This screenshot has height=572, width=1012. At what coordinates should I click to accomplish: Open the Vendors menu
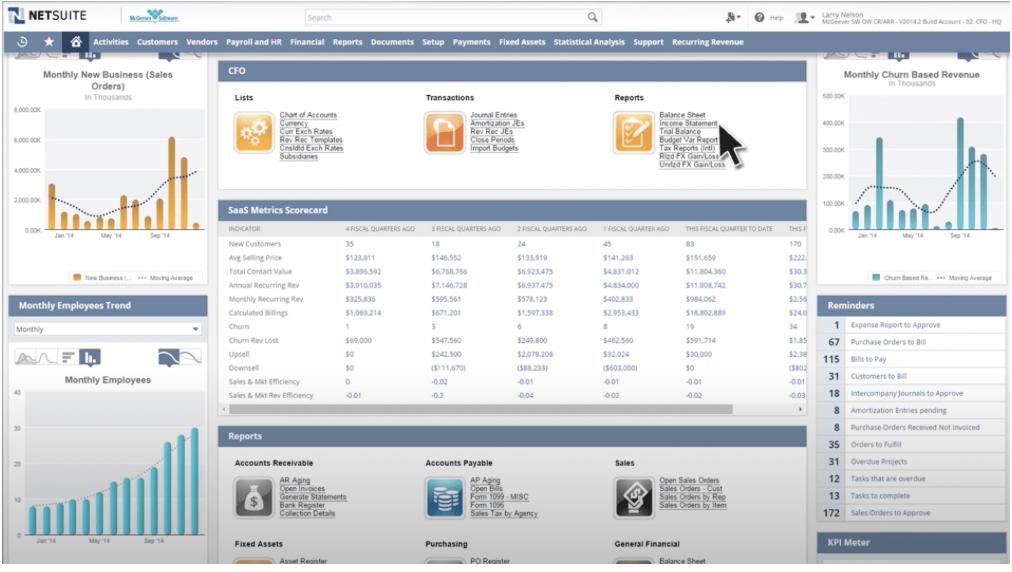[x=201, y=42]
